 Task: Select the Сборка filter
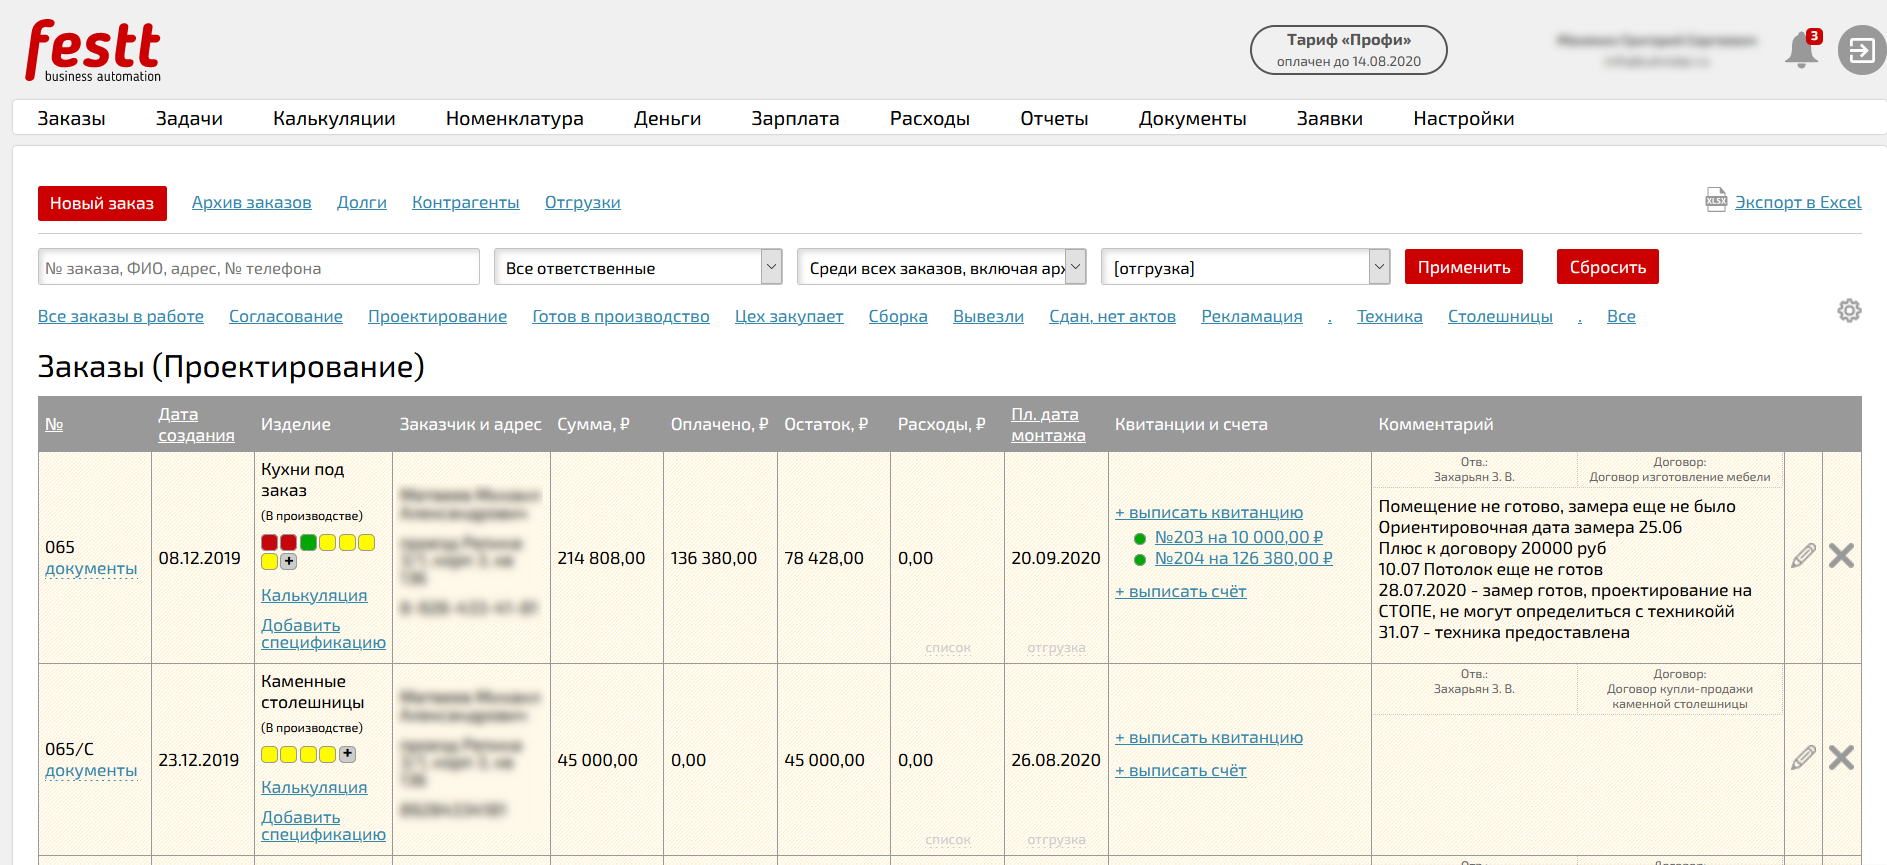pyautogui.click(x=898, y=316)
